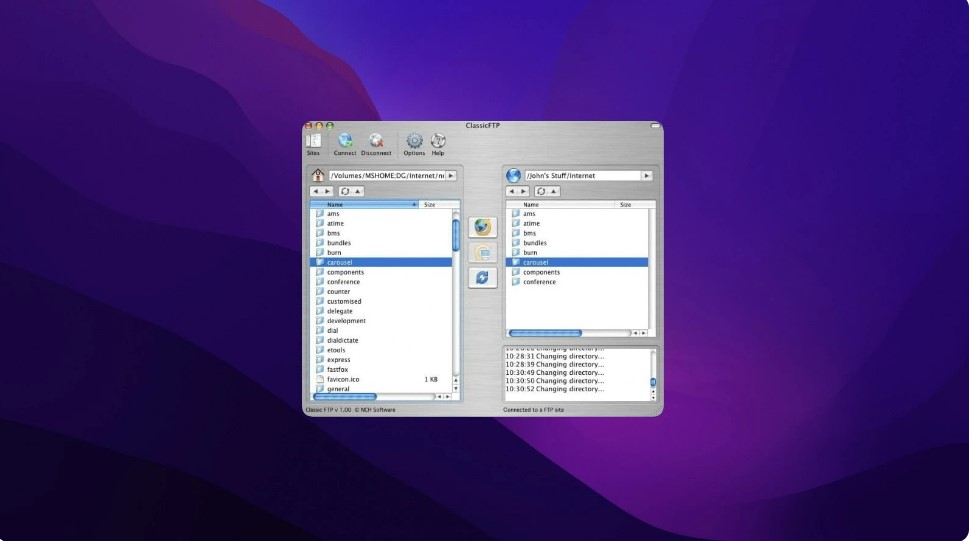969x541 pixels.
Task: Refresh the local pane listing
Action: (x=345, y=192)
